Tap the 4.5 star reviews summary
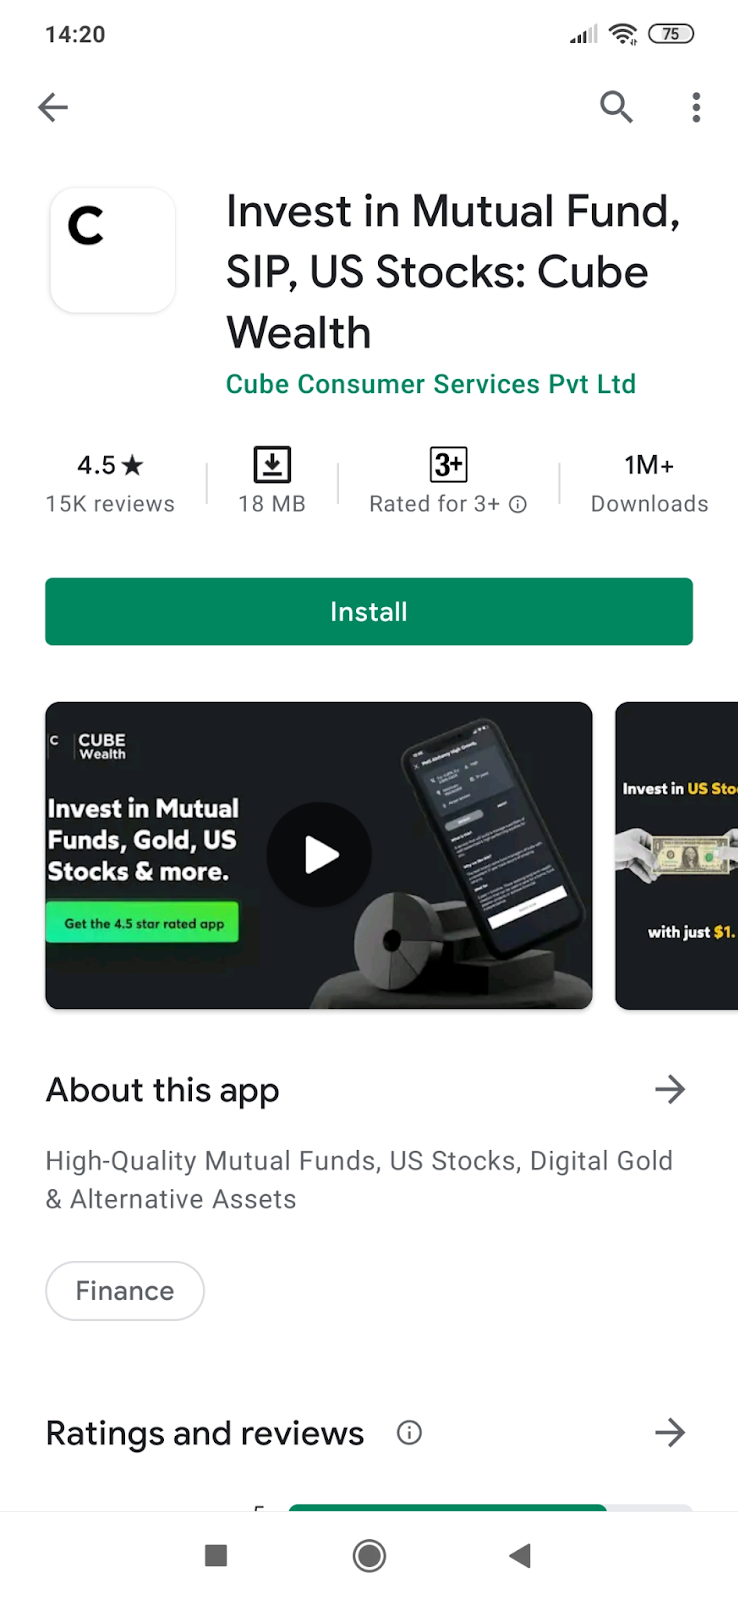Image resolution: width=738 pixels, height=1600 pixels. click(x=110, y=483)
